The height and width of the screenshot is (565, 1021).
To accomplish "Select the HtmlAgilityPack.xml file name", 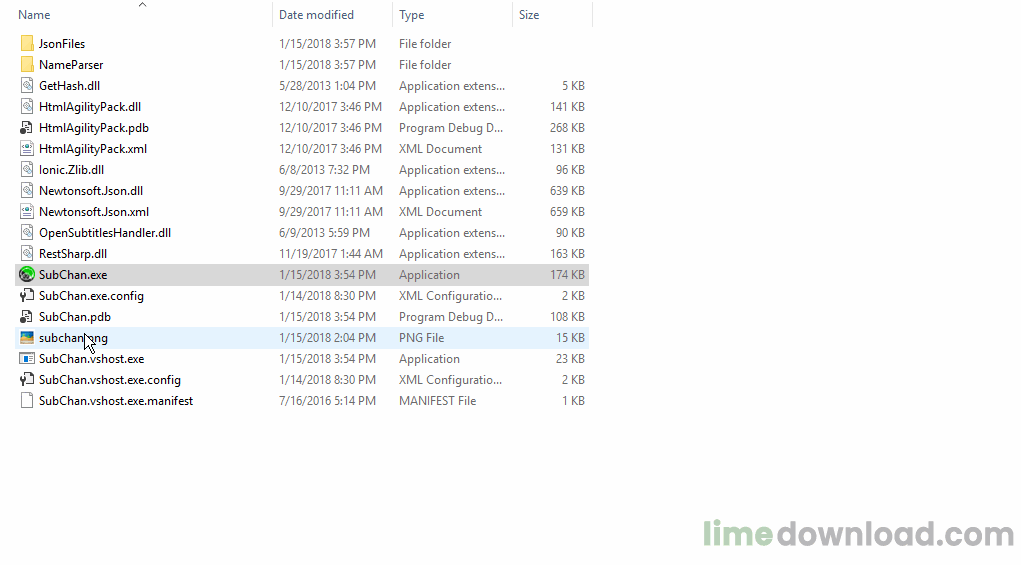I will click(x=93, y=149).
